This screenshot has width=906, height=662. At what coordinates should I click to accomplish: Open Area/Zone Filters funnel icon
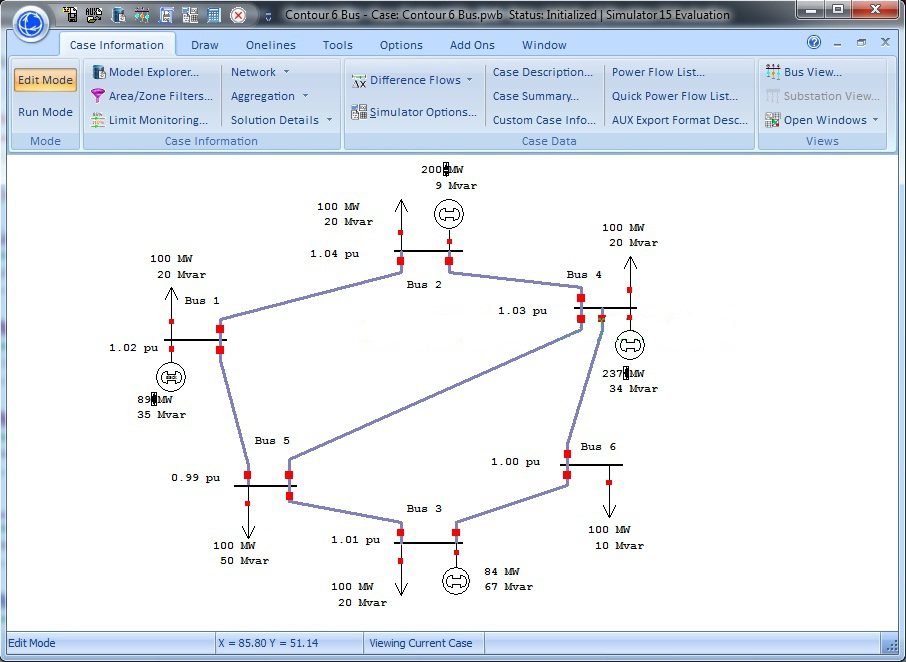point(99,96)
